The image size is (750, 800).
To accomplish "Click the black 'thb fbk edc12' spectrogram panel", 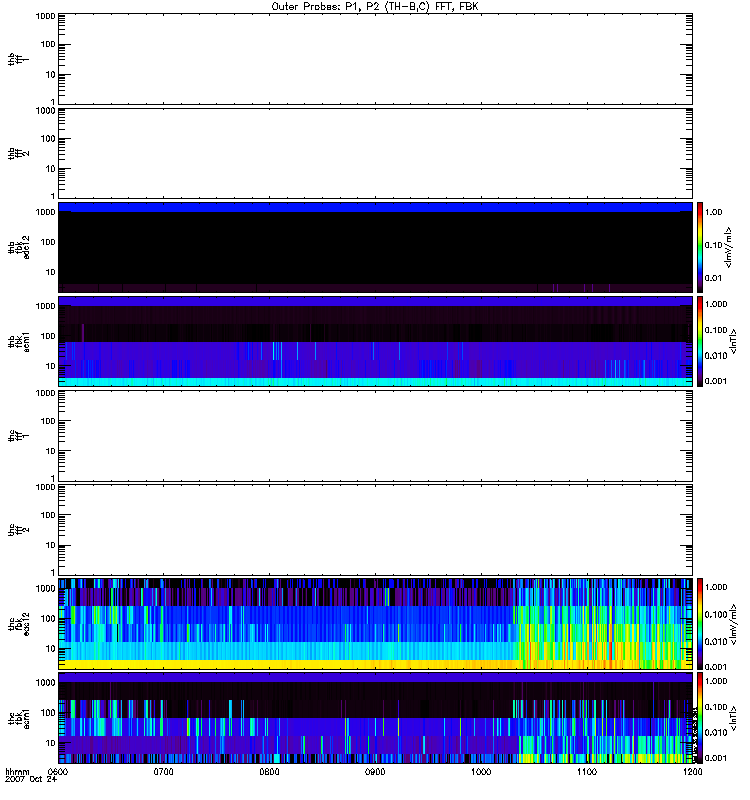I will tap(375, 247).
